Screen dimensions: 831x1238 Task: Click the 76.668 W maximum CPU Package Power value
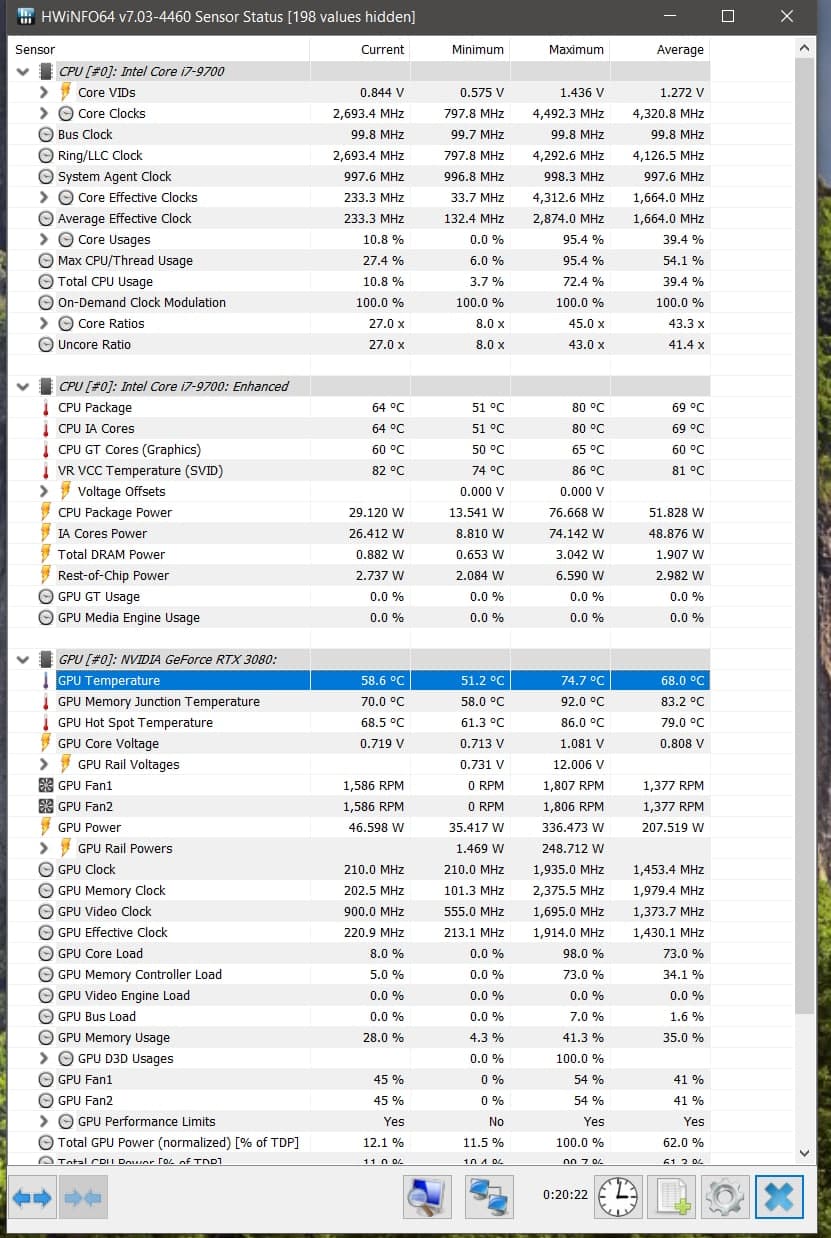(572, 512)
